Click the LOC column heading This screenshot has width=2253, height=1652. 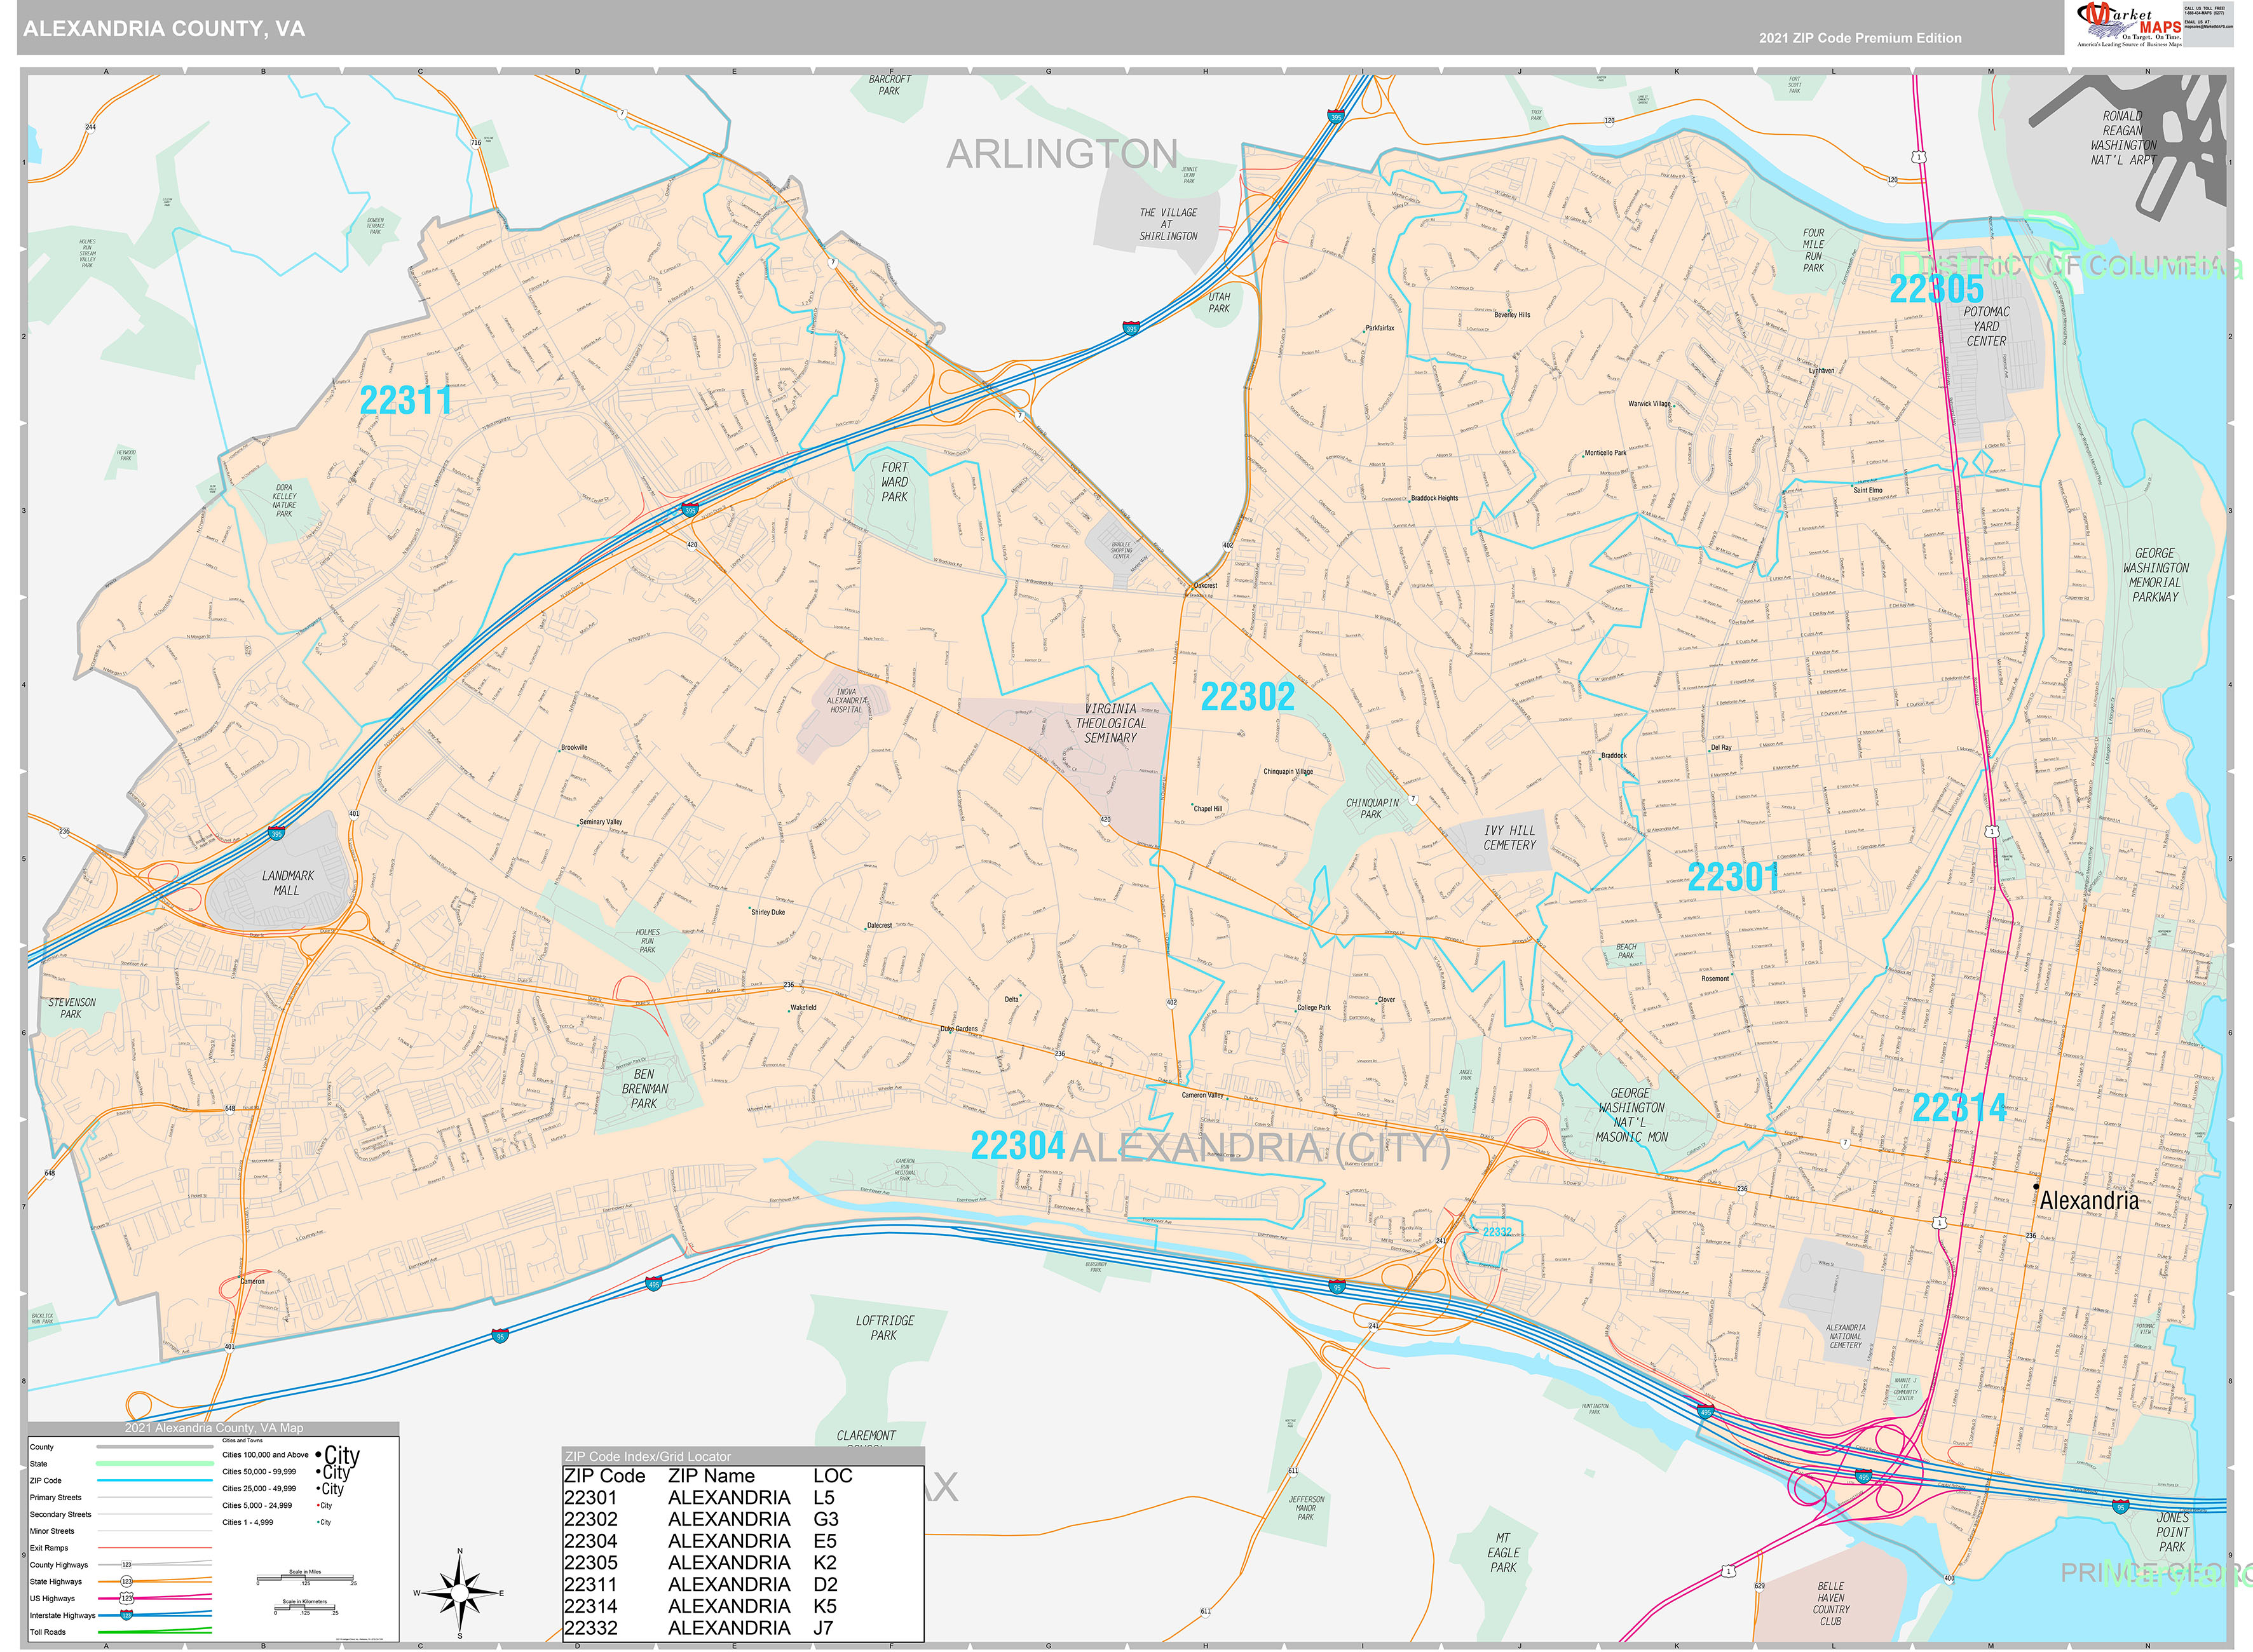coord(832,1476)
